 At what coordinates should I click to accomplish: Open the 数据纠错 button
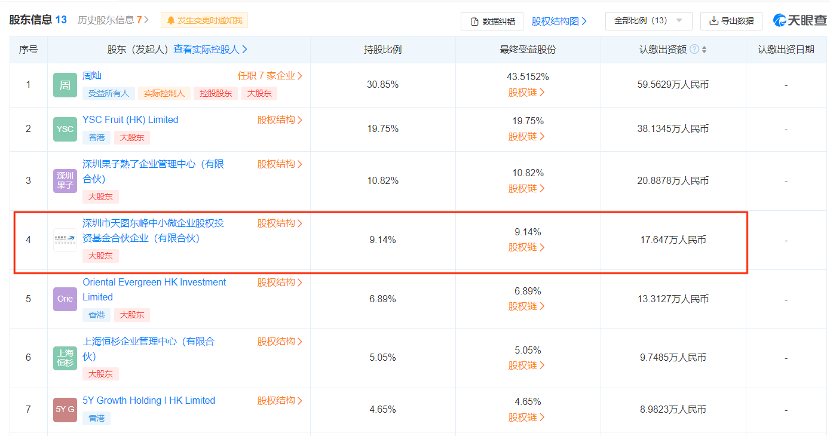[492, 20]
